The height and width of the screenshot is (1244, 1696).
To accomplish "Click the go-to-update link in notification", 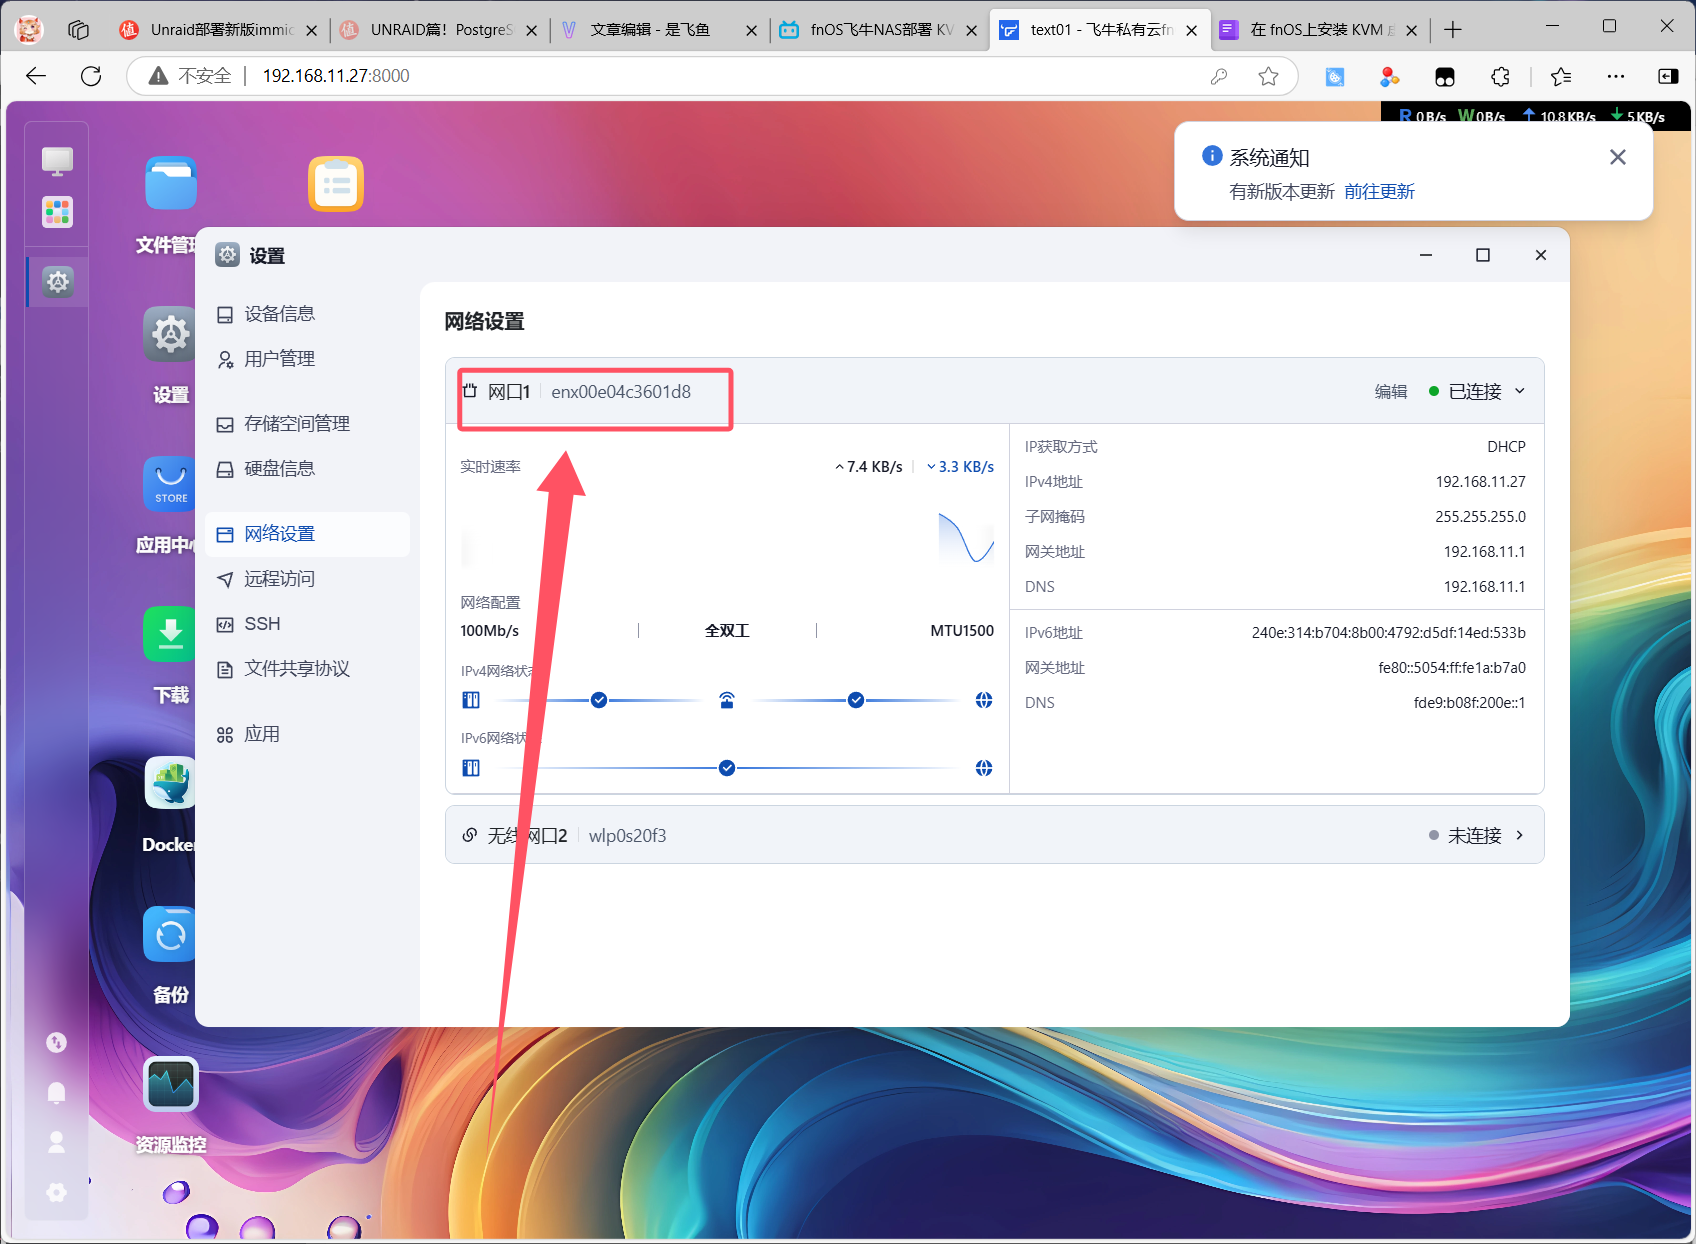I will click(1379, 192).
